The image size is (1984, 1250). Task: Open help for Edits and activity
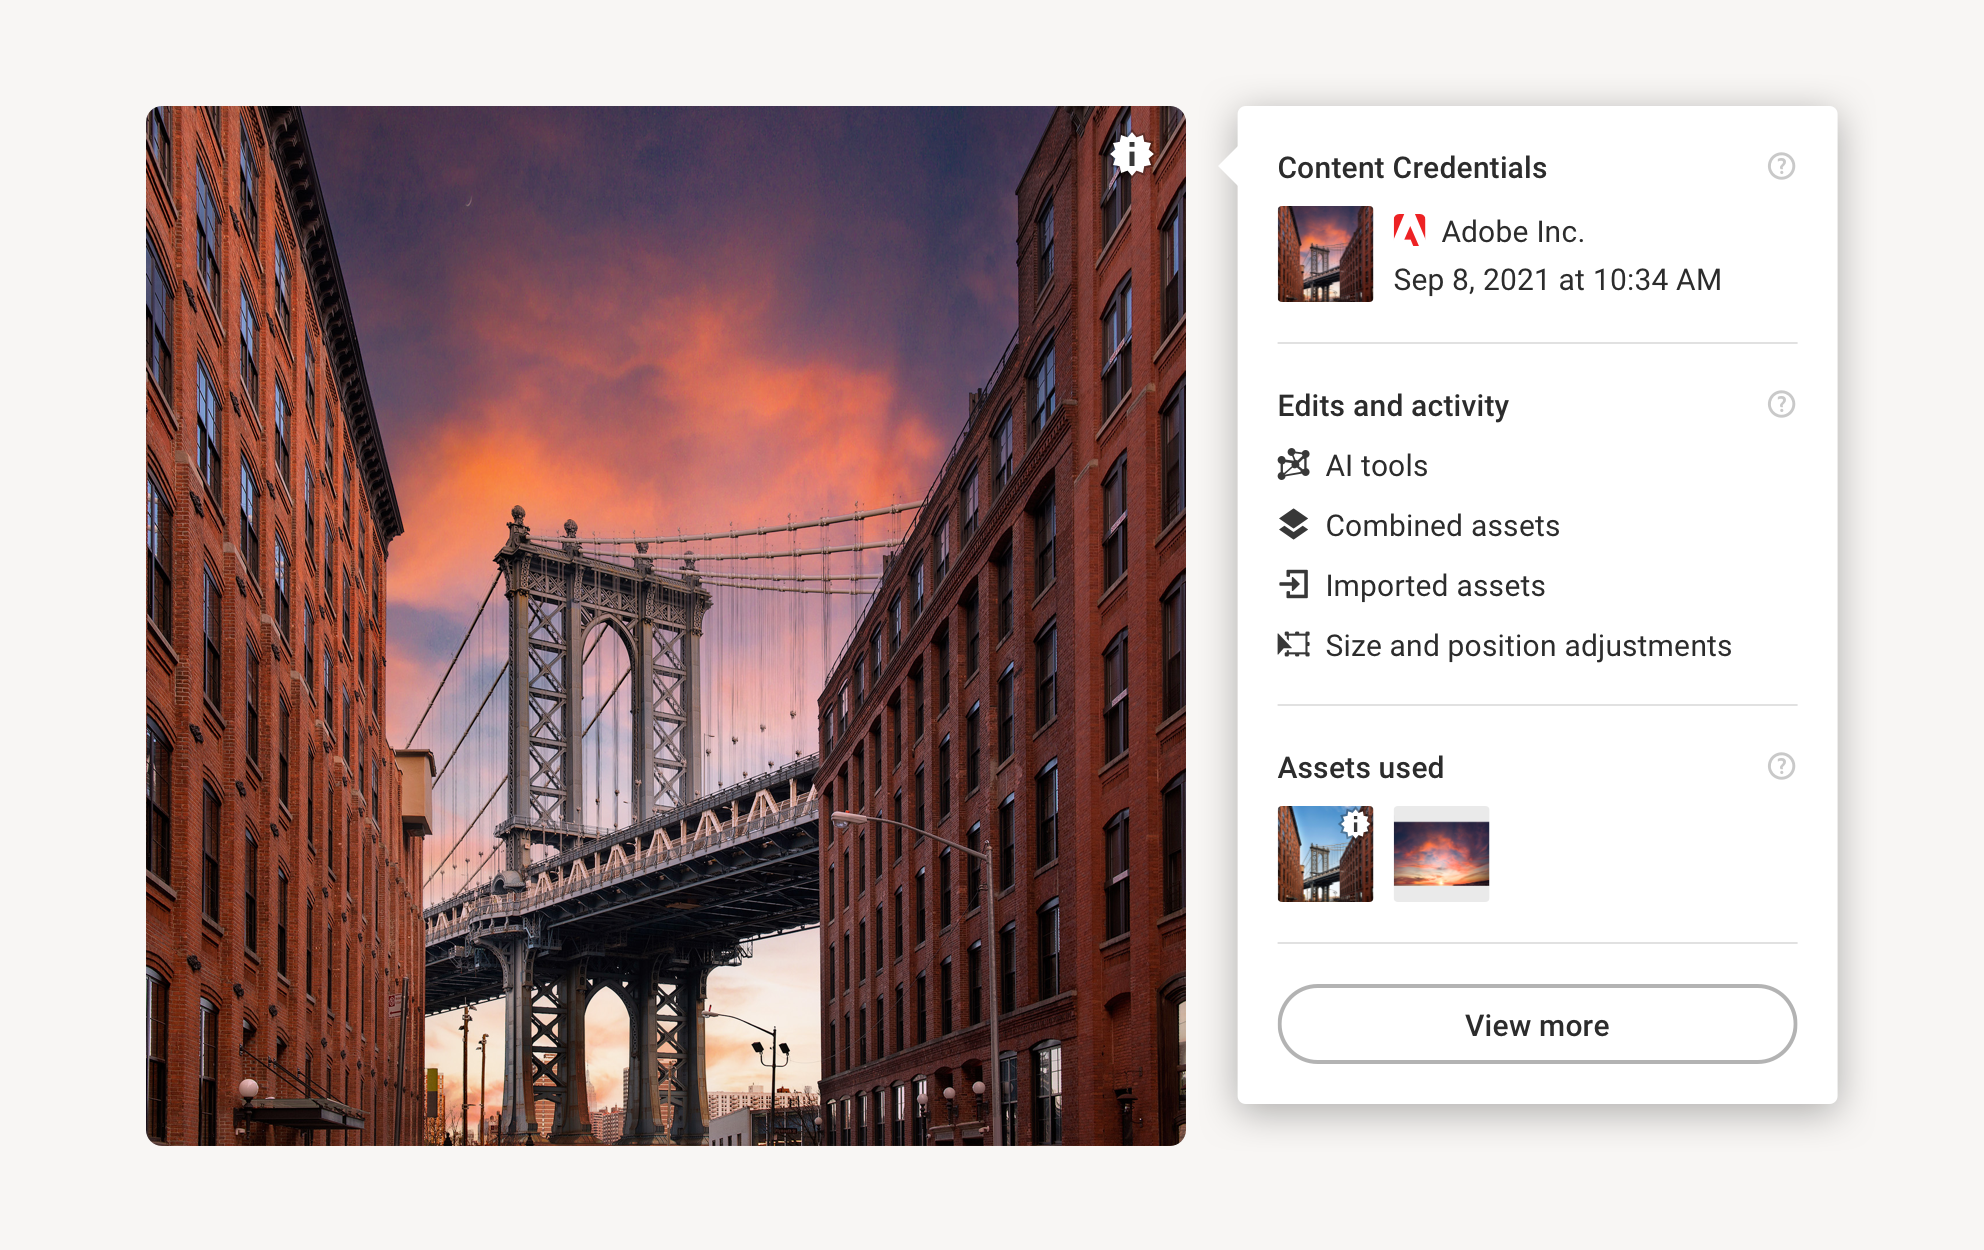point(1780,404)
